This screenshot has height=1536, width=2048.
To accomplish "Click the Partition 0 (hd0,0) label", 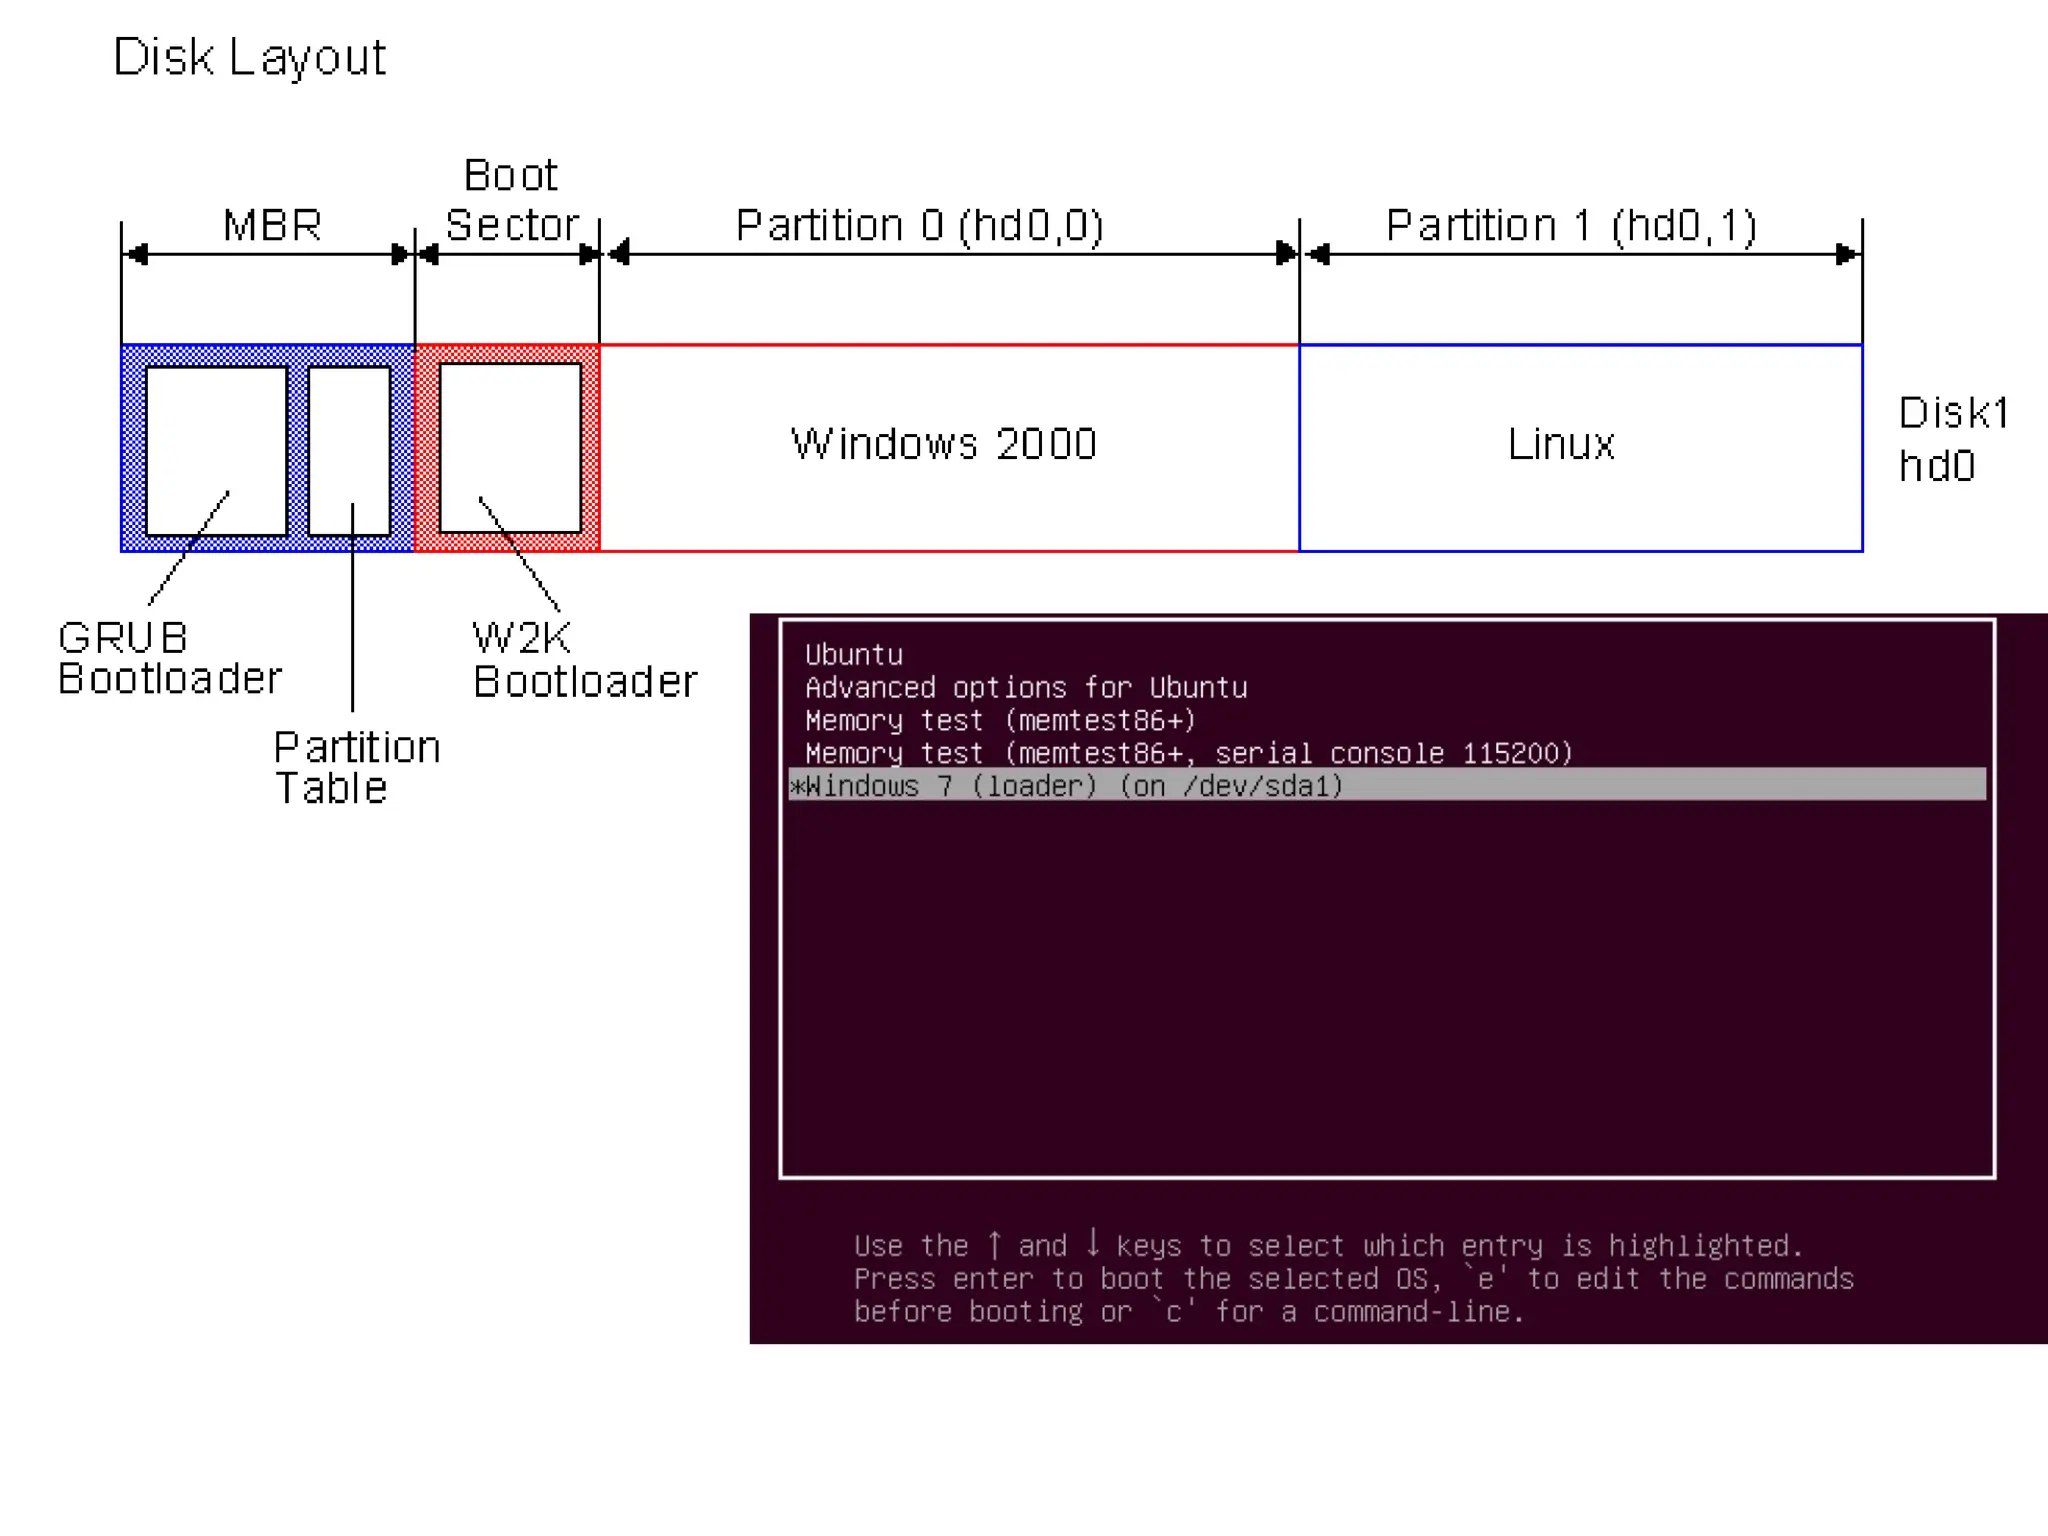I will [x=919, y=226].
